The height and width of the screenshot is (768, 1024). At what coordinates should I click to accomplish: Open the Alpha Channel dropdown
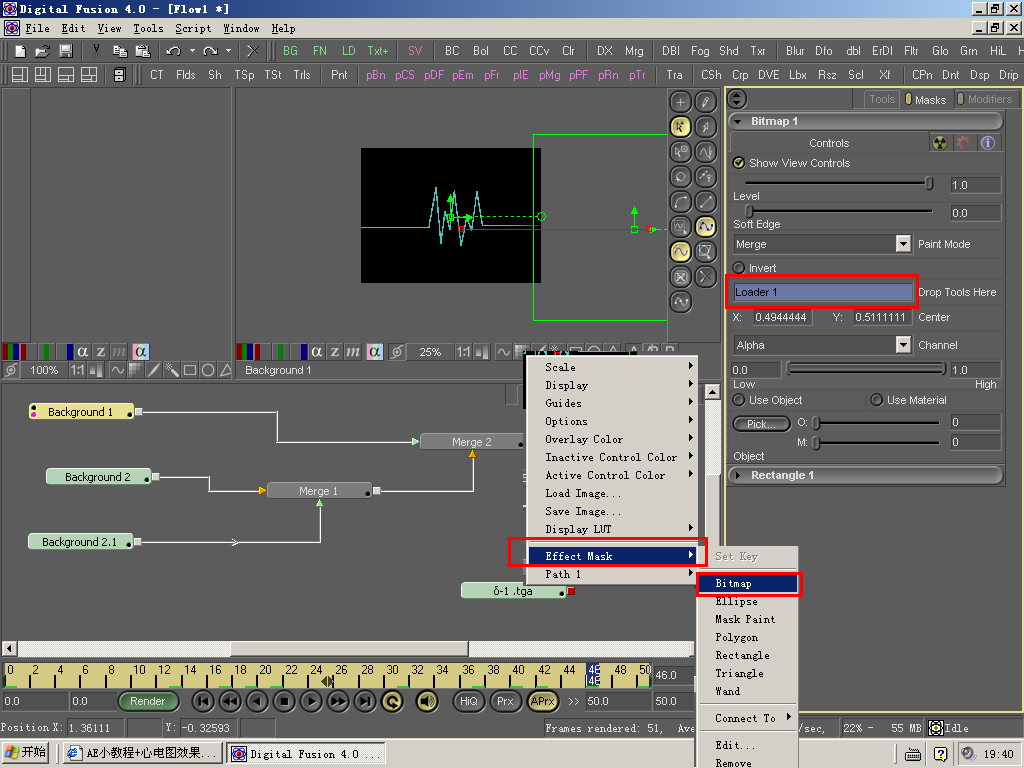pyautogui.click(x=903, y=345)
